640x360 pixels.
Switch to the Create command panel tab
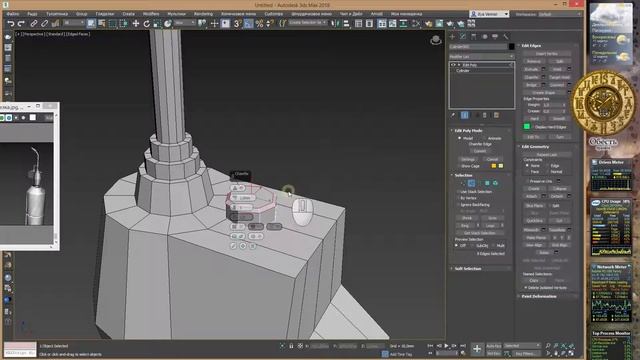coord(452,37)
